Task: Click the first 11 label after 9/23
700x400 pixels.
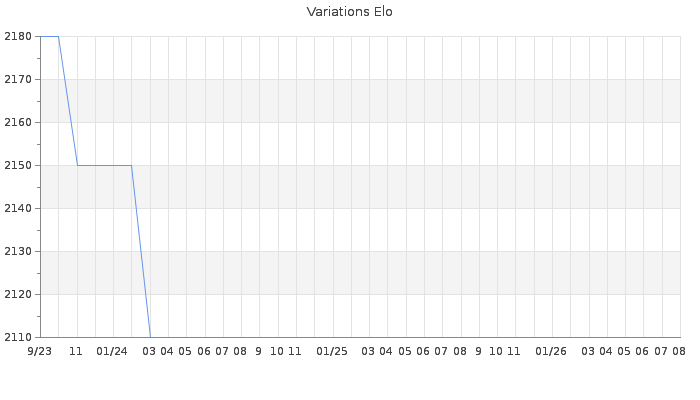Action: click(x=76, y=351)
